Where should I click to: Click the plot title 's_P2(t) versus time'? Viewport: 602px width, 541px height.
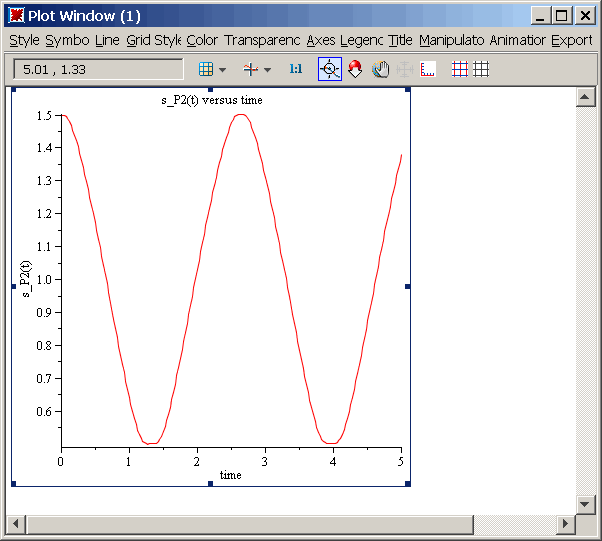coord(211,100)
